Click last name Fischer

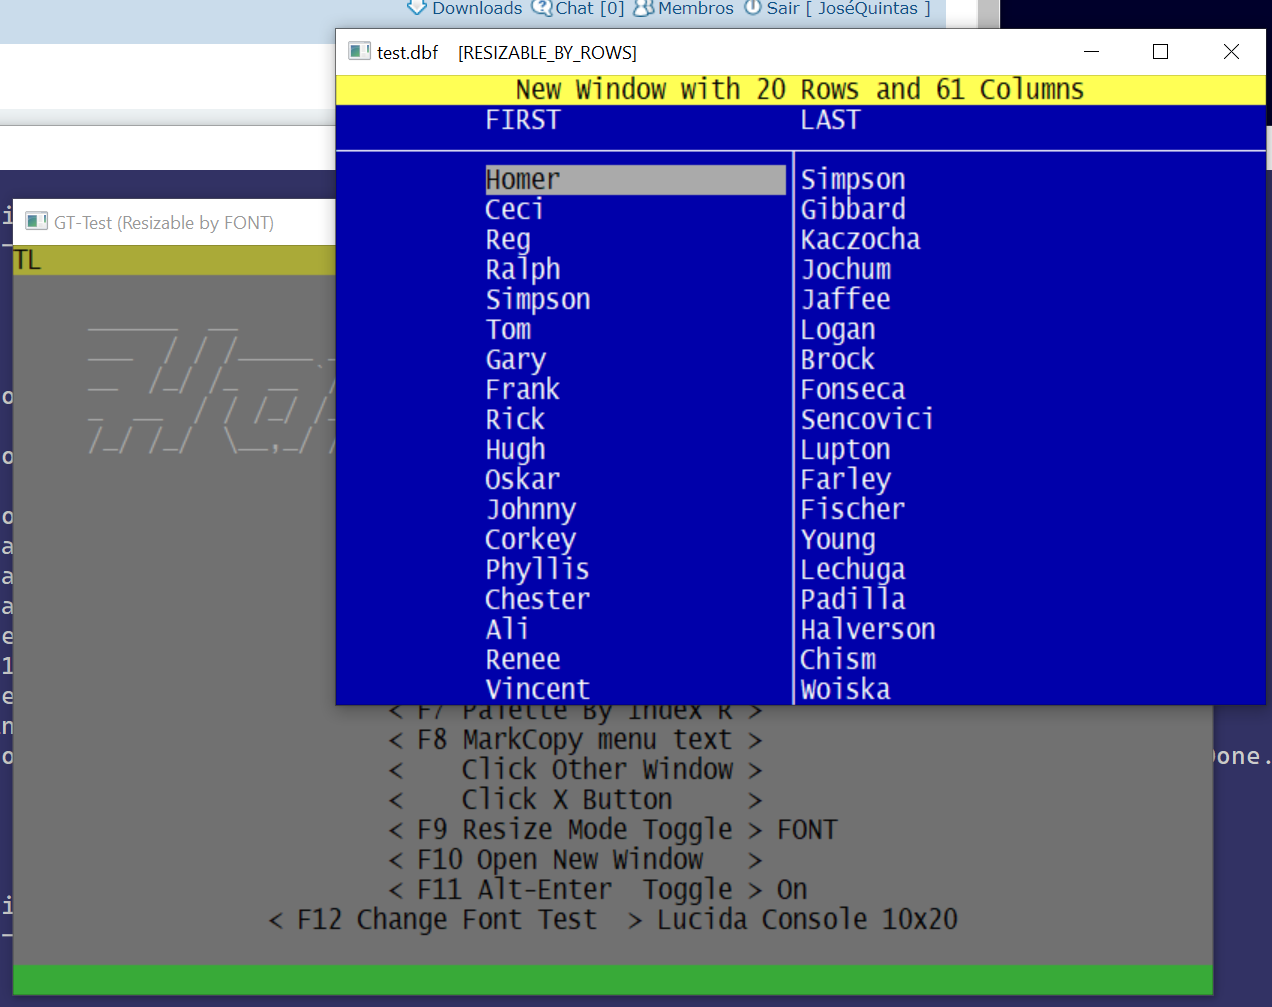point(853,510)
